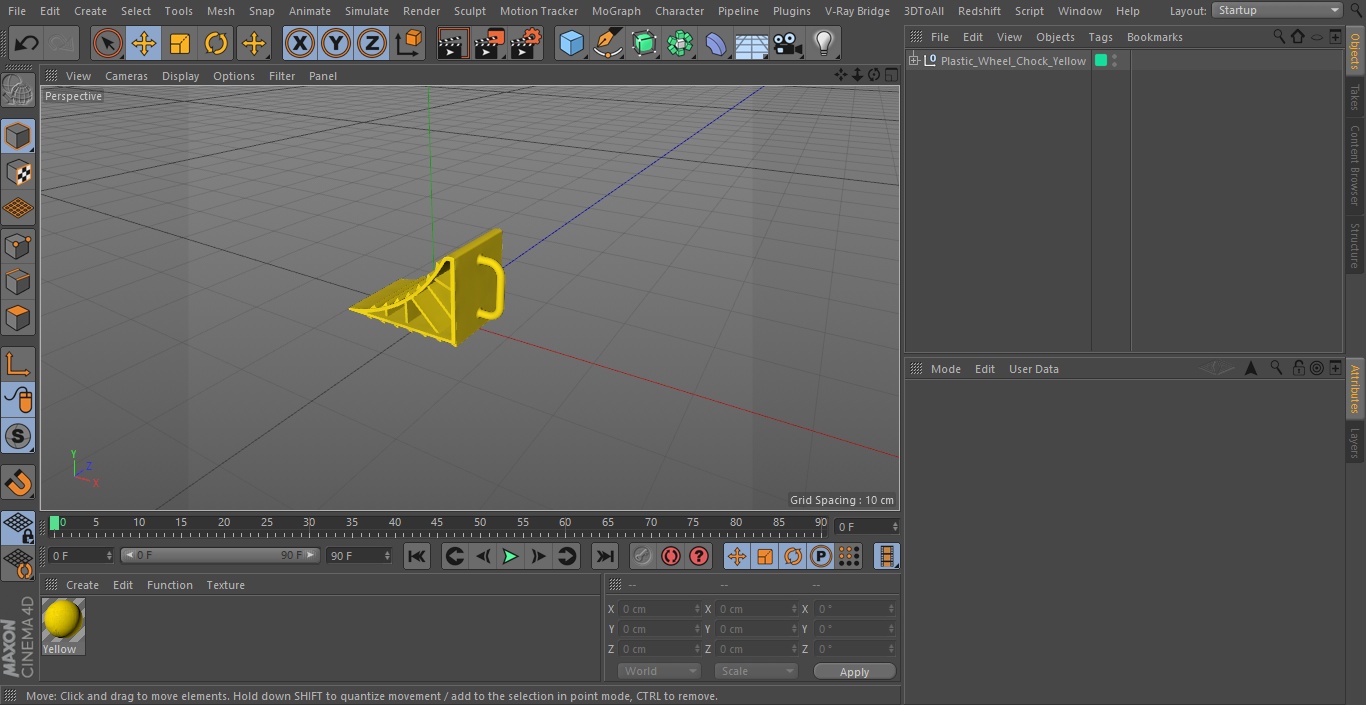Go to end of animation
Image resolution: width=1366 pixels, height=705 pixels.
[x=605, y=556]
